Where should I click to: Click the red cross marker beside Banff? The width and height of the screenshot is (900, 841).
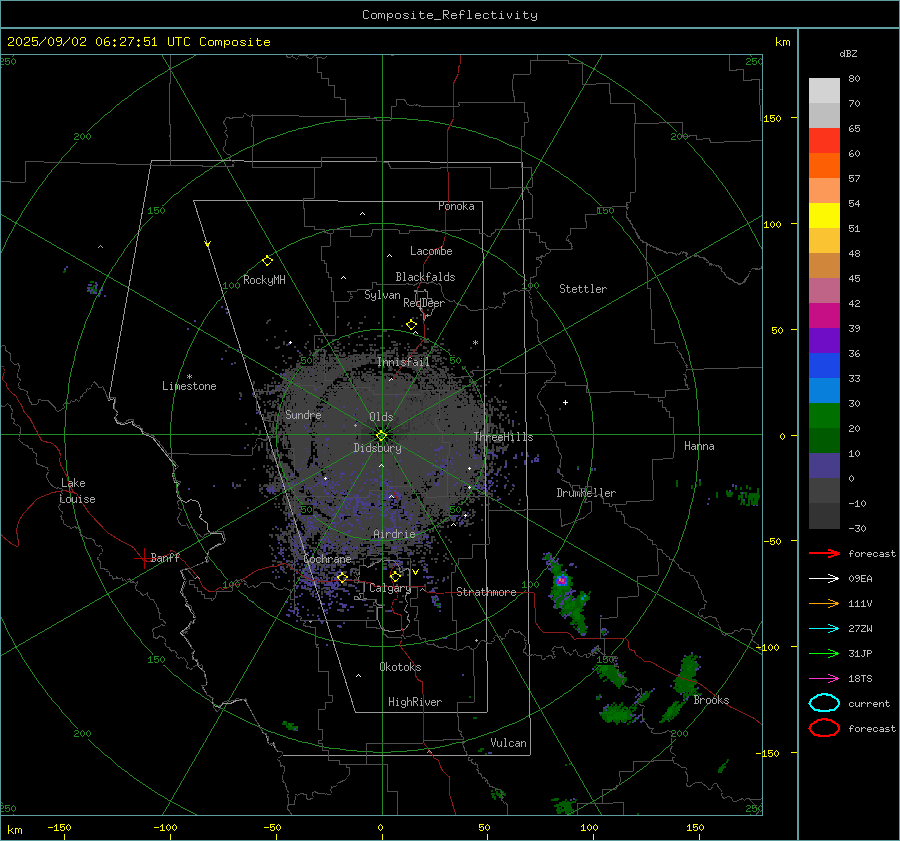pyautogui.click(x=143, y=558)
